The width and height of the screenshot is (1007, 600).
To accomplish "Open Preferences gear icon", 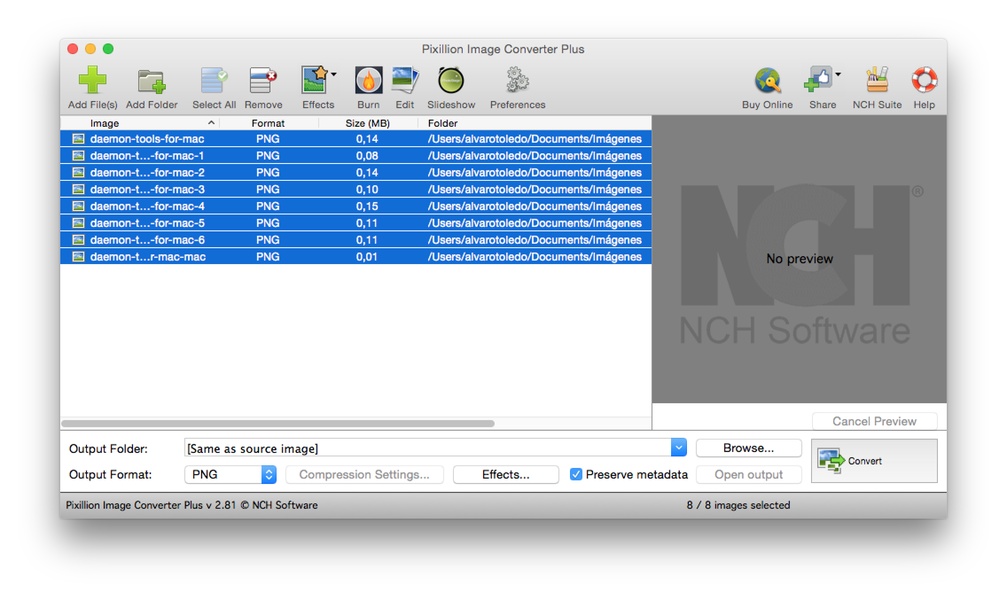I will (x=518, y=81).
